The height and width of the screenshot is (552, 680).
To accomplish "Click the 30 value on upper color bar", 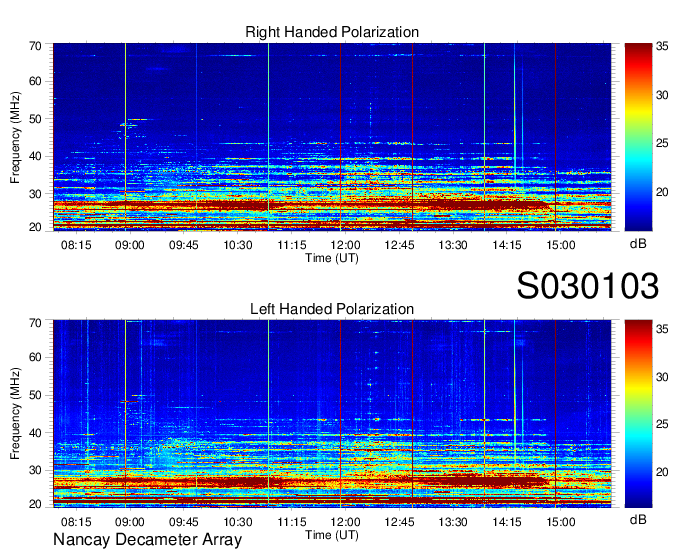I will tap(662, 95).
